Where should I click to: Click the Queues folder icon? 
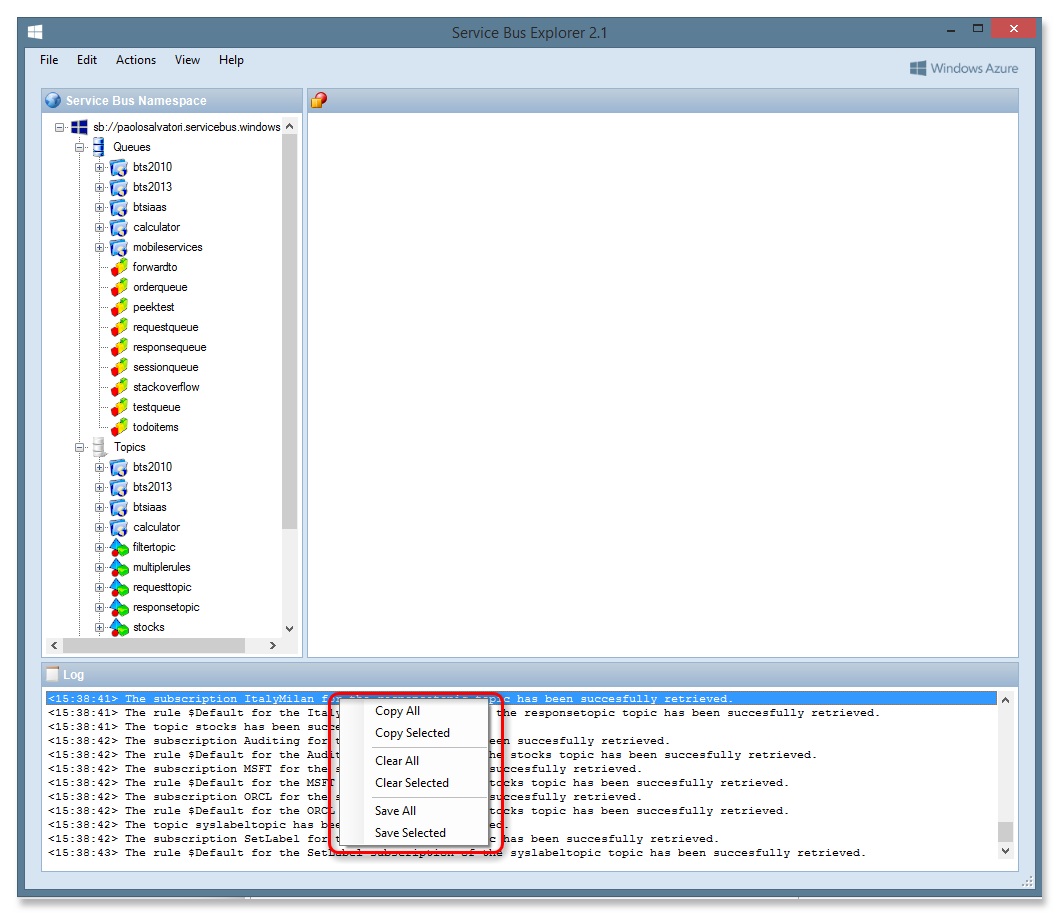coord(99,147)
